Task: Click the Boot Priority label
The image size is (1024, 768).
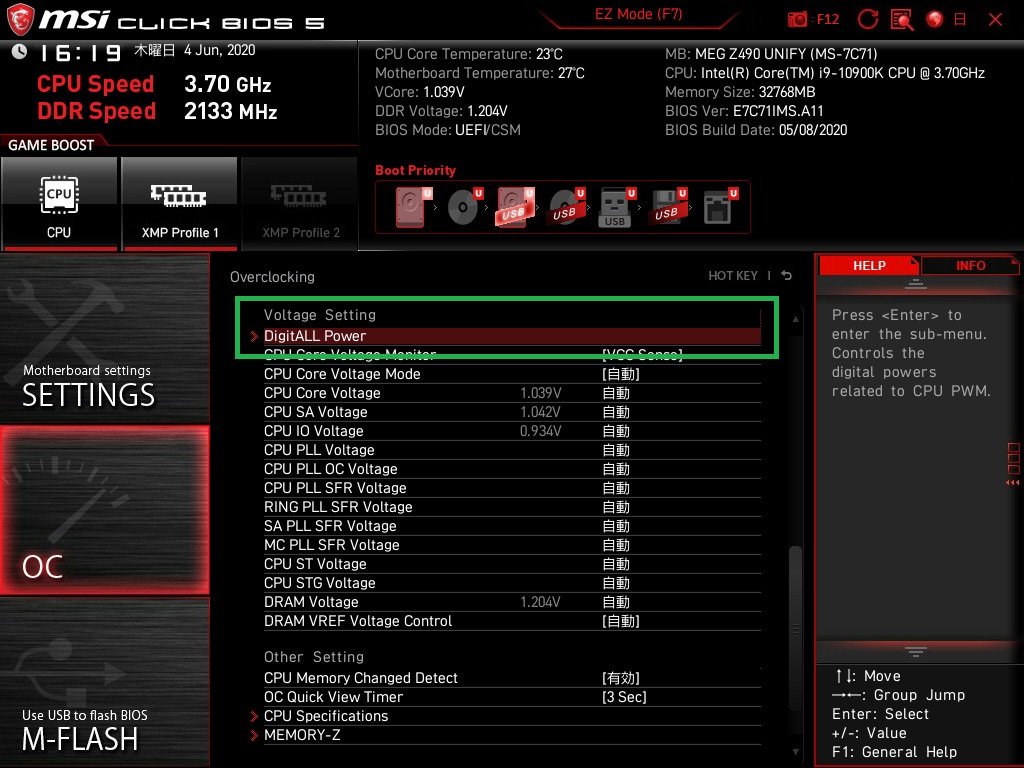Action: [x=415, y=170]
